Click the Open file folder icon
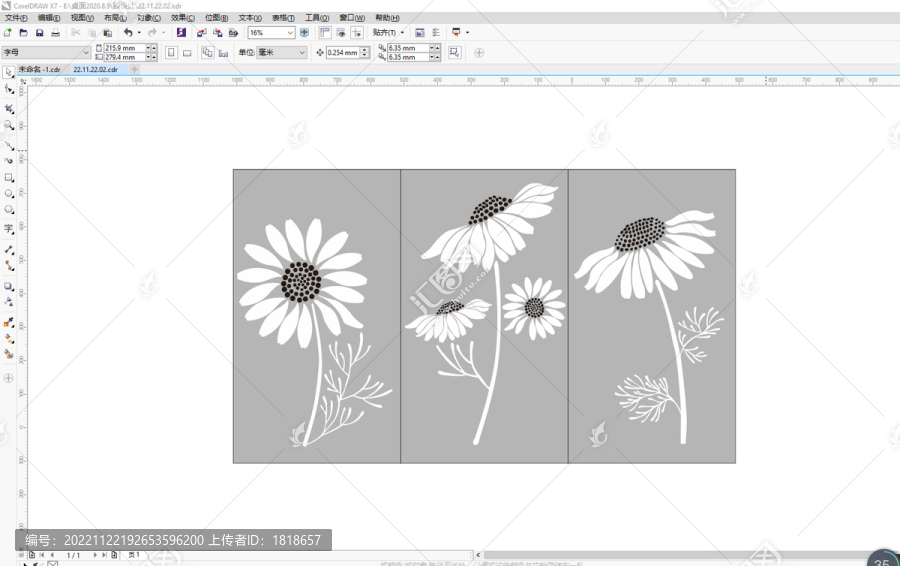This screenshot has height=566, width=900. pos(24,33)
